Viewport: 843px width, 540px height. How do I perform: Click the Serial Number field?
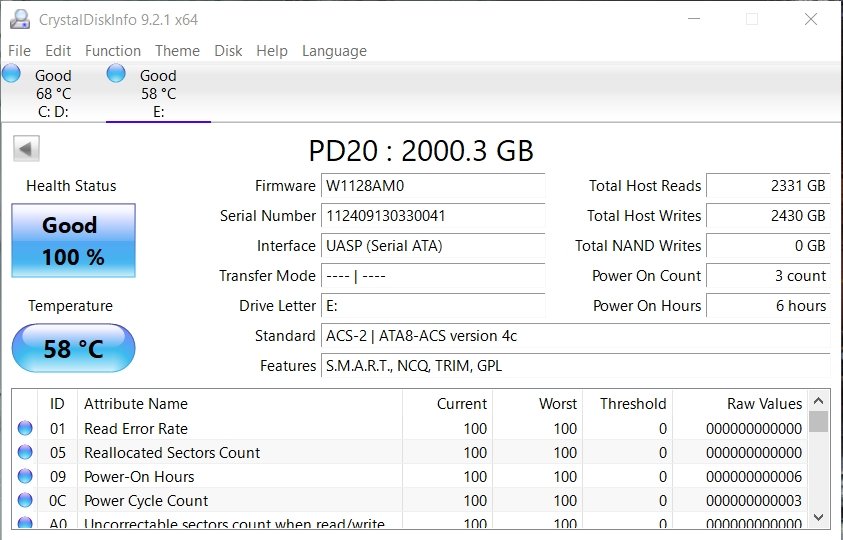[x=433, y=216]
